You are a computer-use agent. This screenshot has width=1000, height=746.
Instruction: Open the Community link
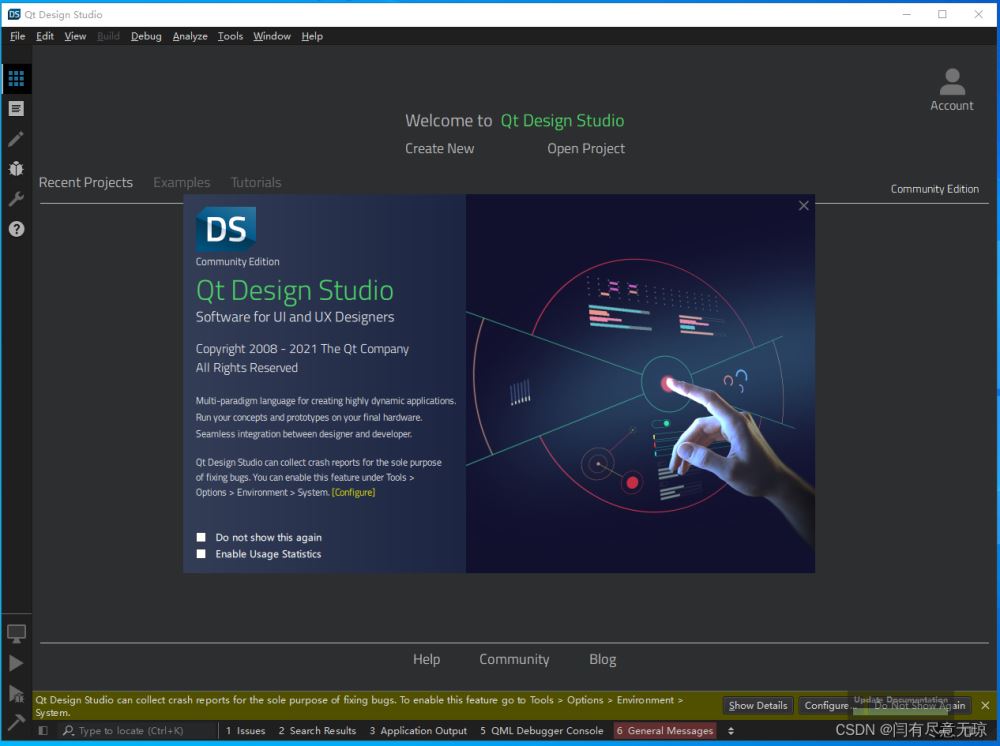tap(514, 659)
